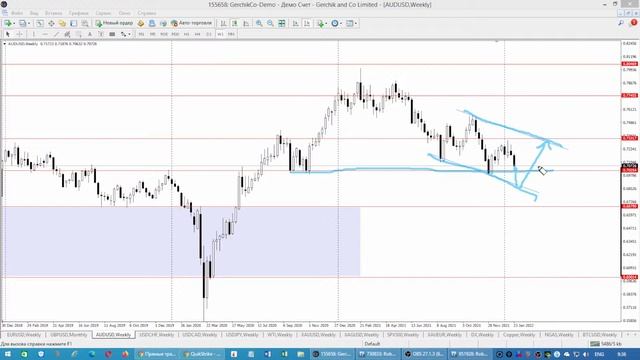Open the Profiles dropdown arrow

29,23
